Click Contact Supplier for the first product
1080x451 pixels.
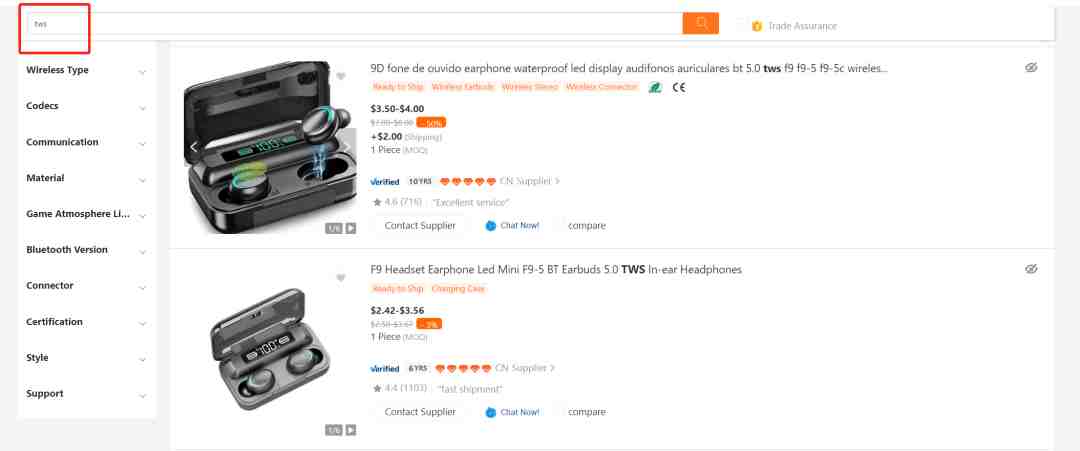[420, 226]
